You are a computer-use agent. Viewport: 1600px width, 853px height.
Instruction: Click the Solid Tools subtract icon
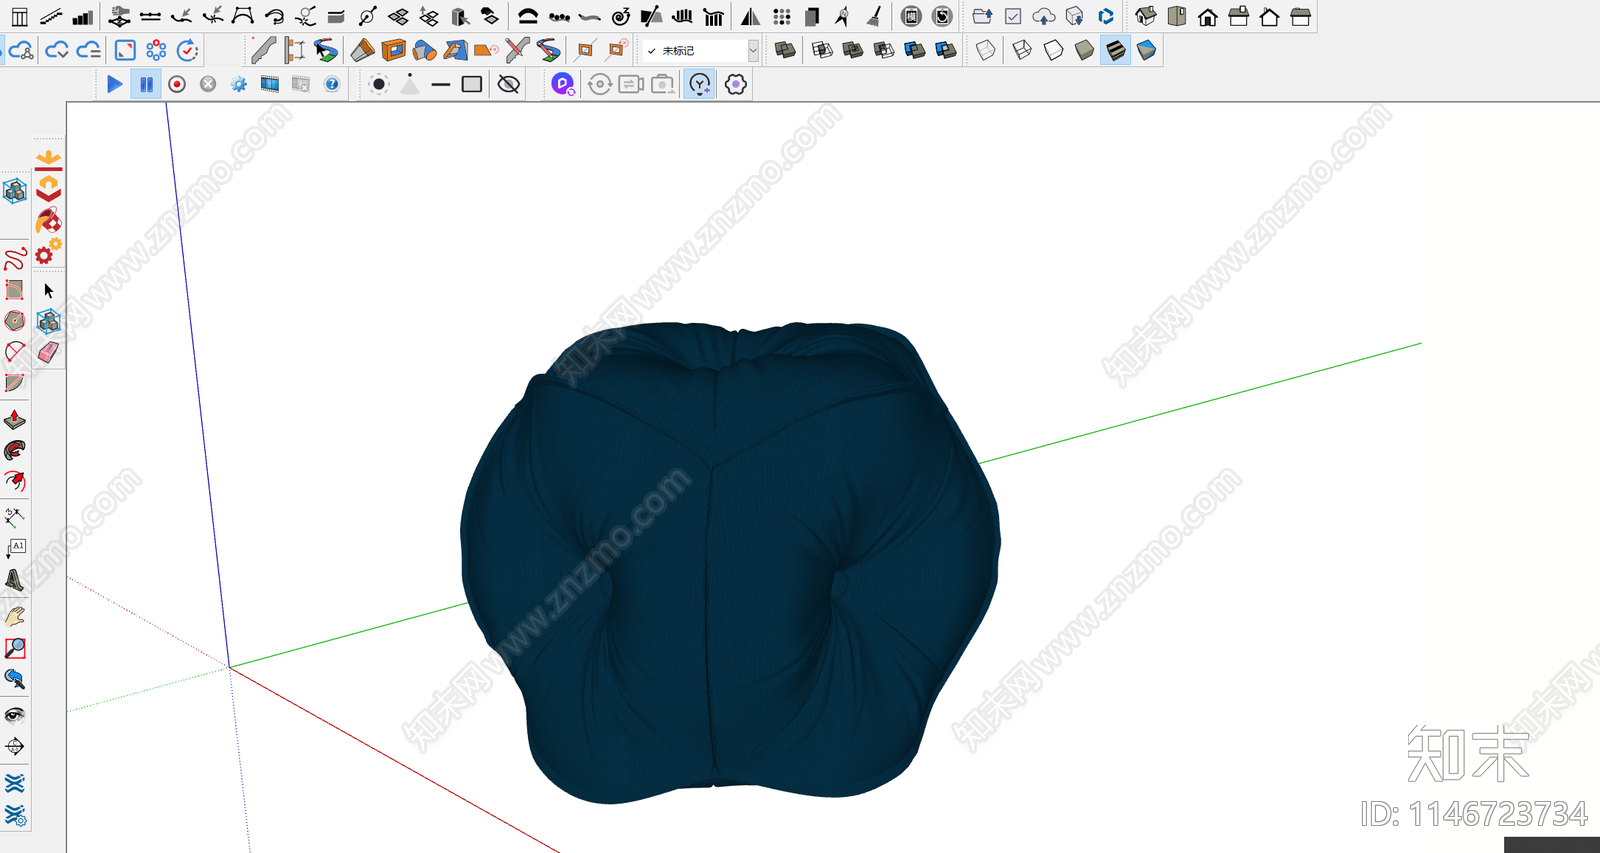click(884, 50)
